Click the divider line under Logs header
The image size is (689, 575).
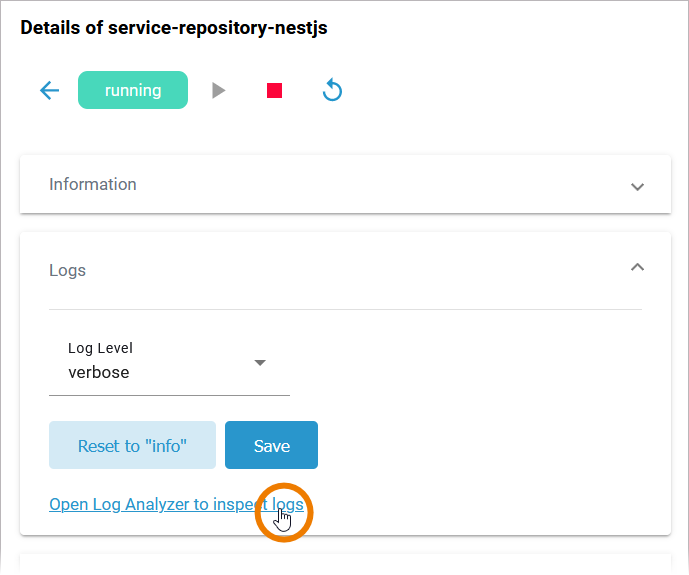pyautogui.click(x=345, y=309)
